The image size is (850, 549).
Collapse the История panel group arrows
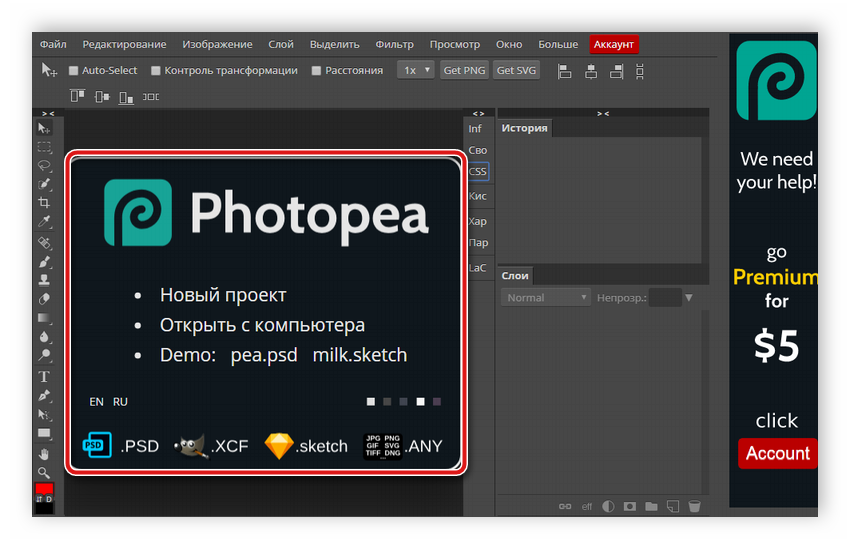(603, 113)
